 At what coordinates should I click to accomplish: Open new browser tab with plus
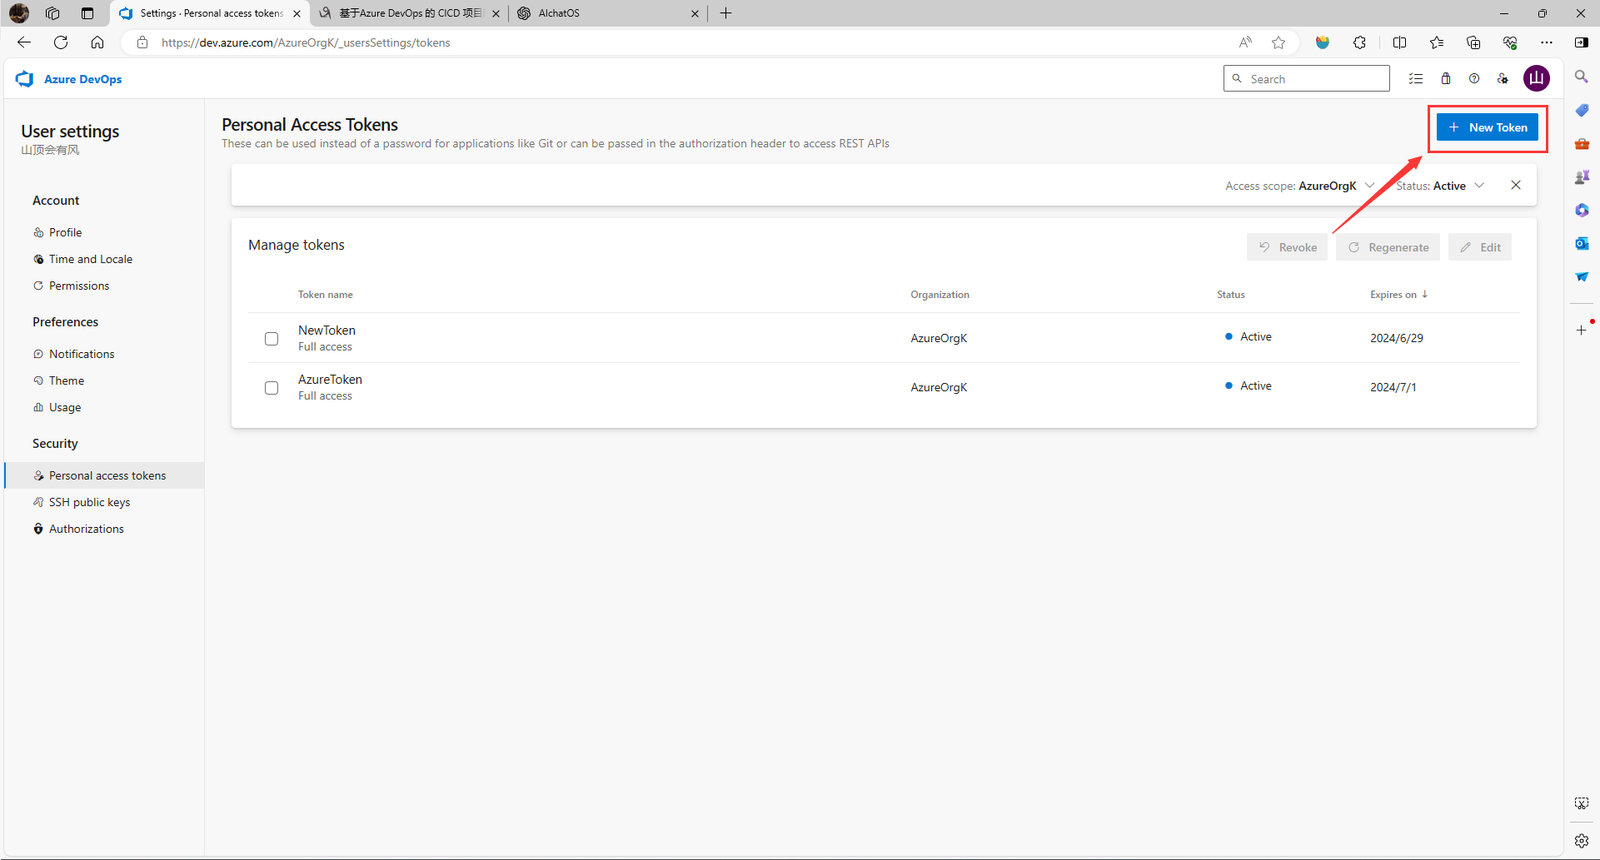(x=726, y=13)
